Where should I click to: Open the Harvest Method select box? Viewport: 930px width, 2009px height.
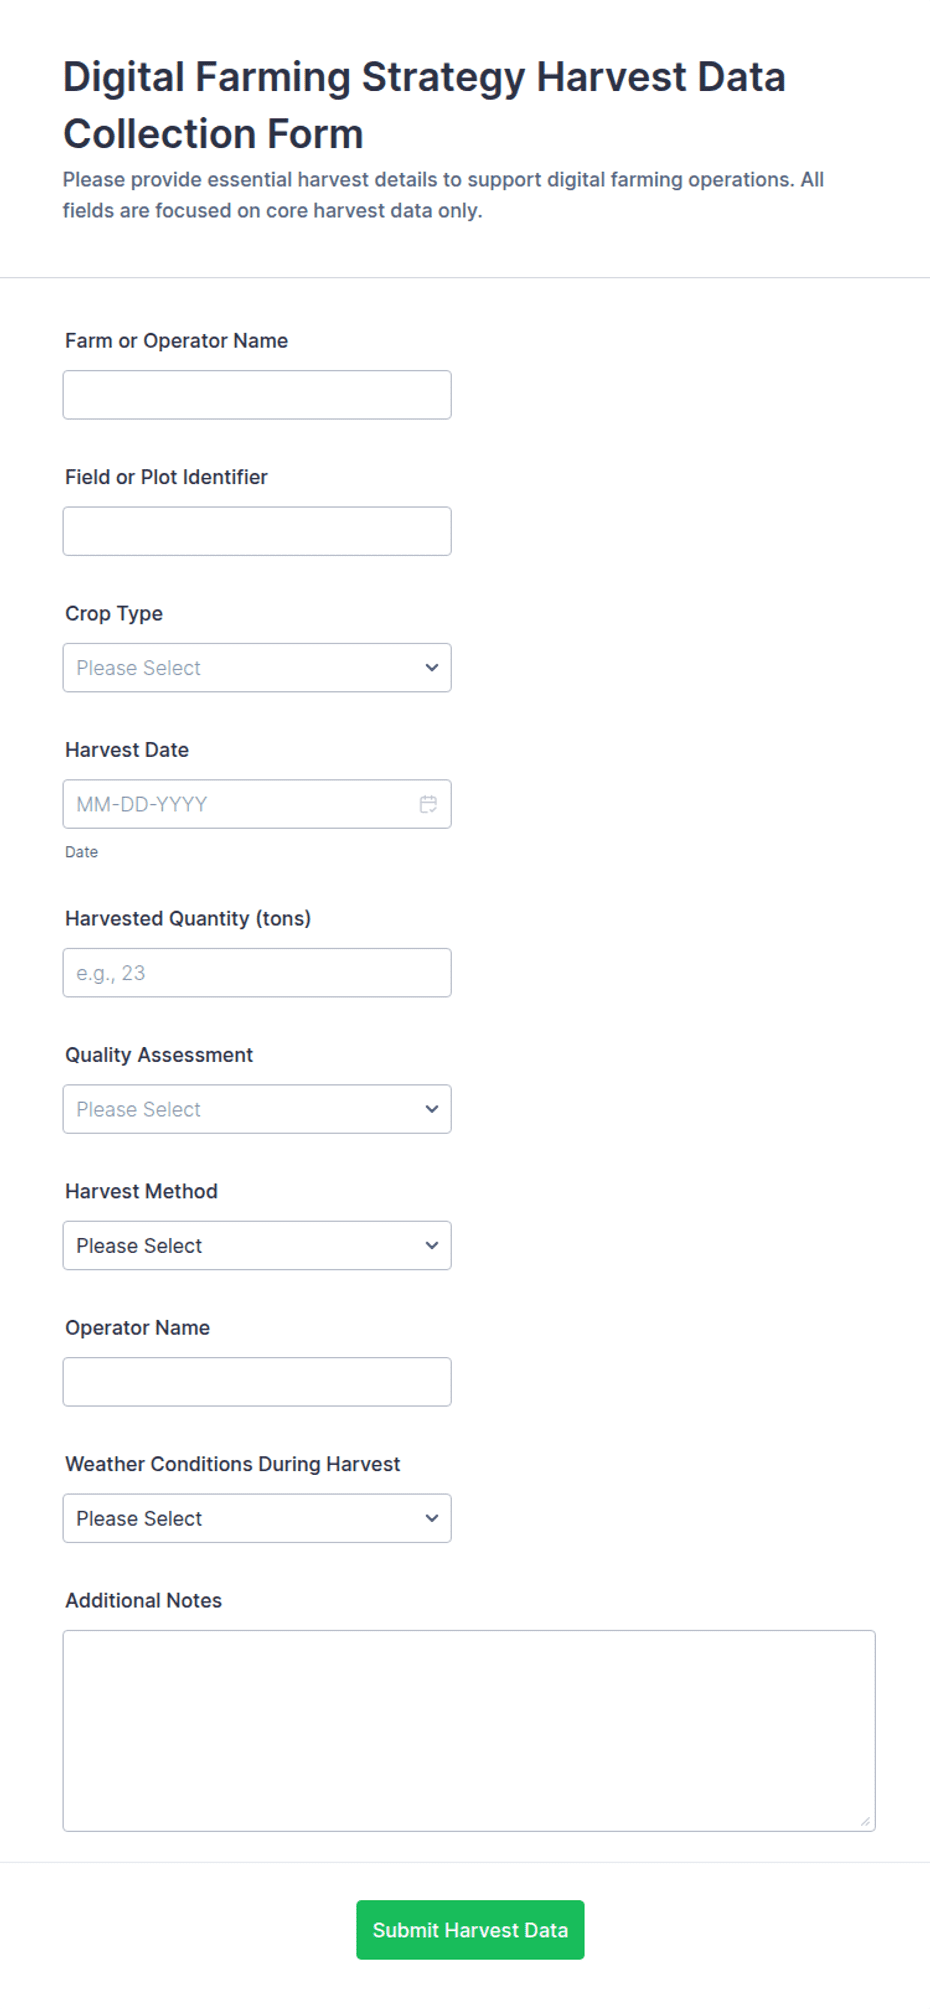(257, 1246)
